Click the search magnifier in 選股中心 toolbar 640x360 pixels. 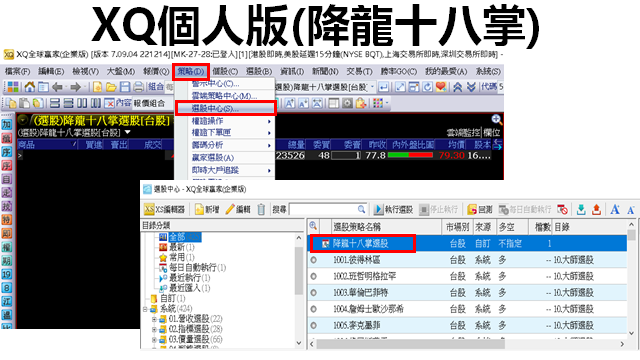click(x=361, y=209)
